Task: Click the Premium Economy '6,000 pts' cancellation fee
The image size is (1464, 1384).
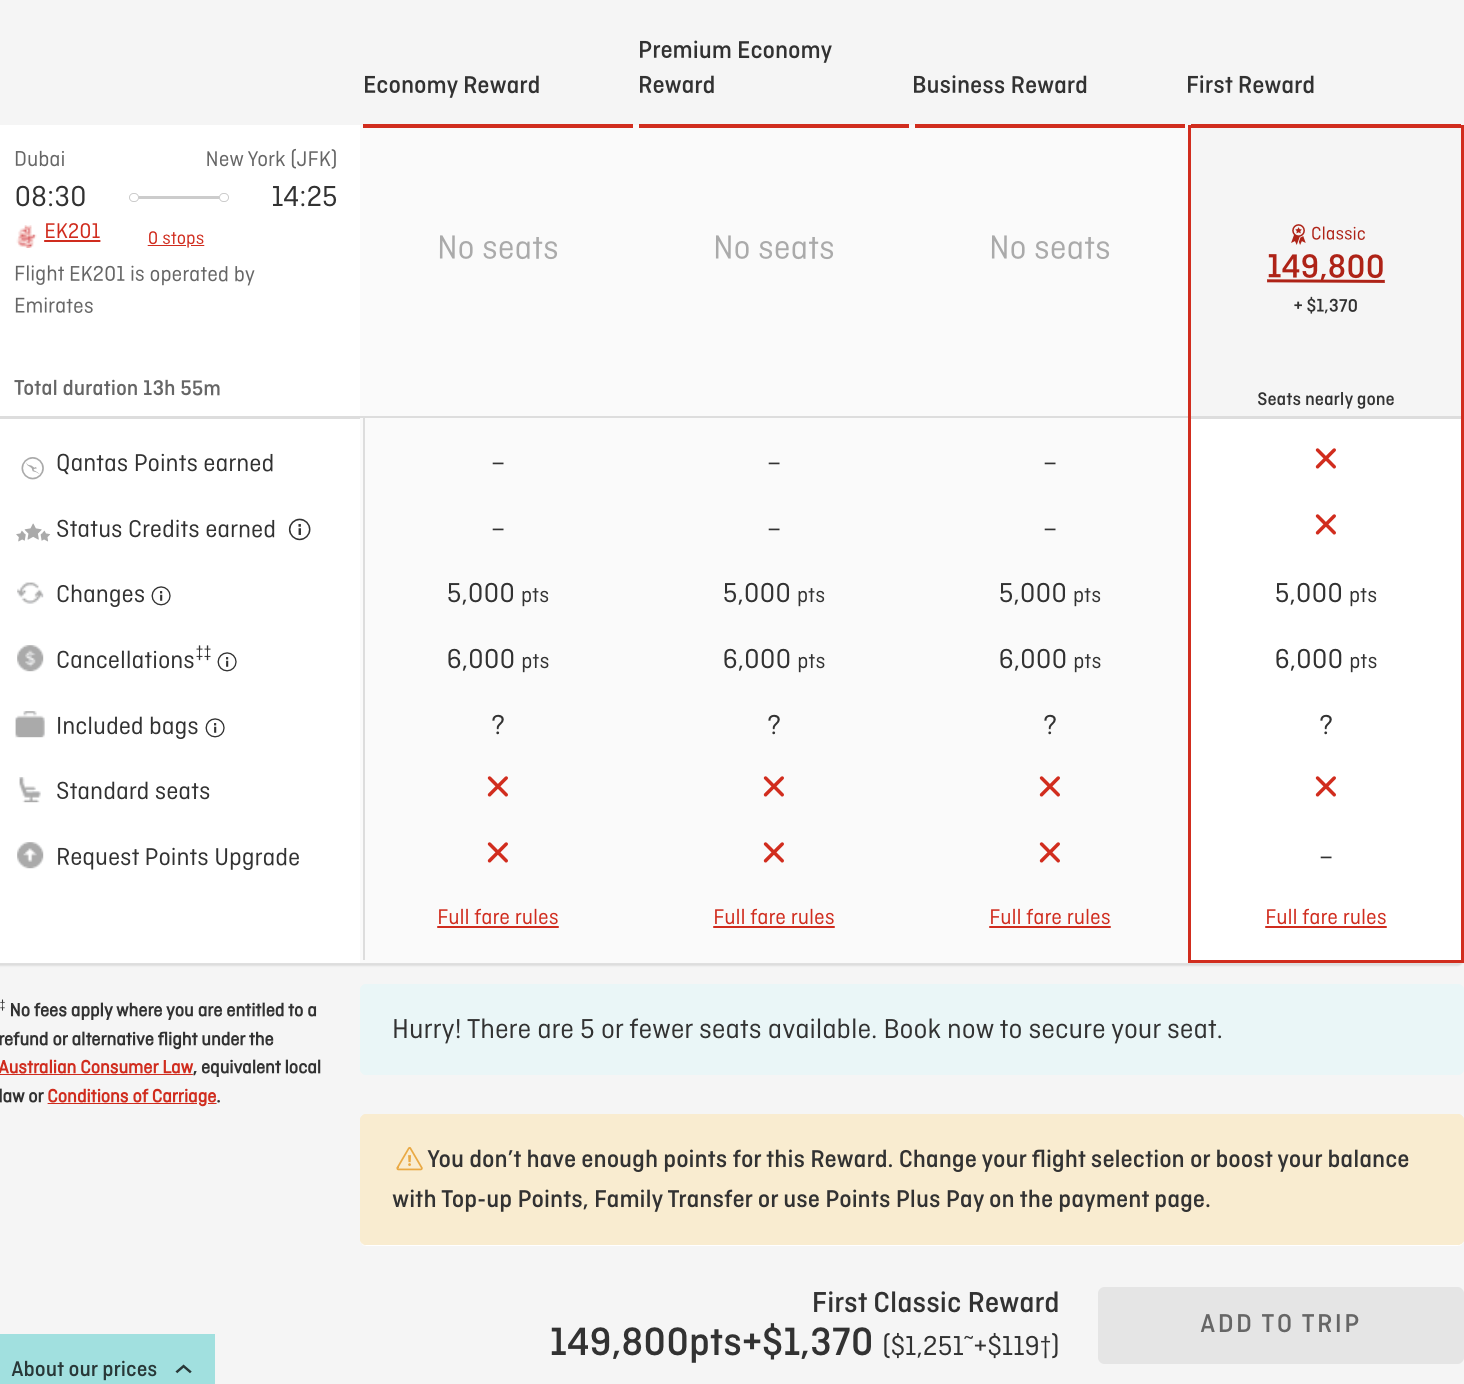Action: tap(774, 660)
